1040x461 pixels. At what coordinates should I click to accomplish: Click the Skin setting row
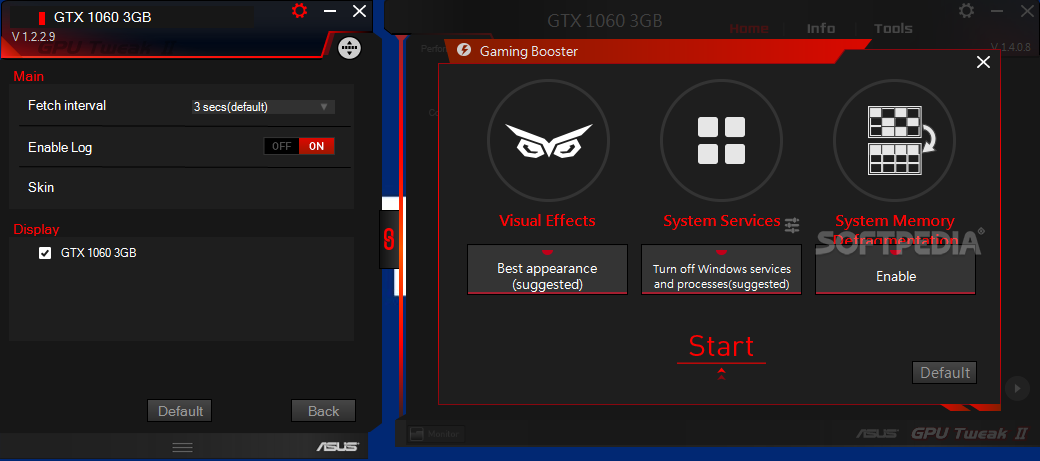(x=180, y=188)
